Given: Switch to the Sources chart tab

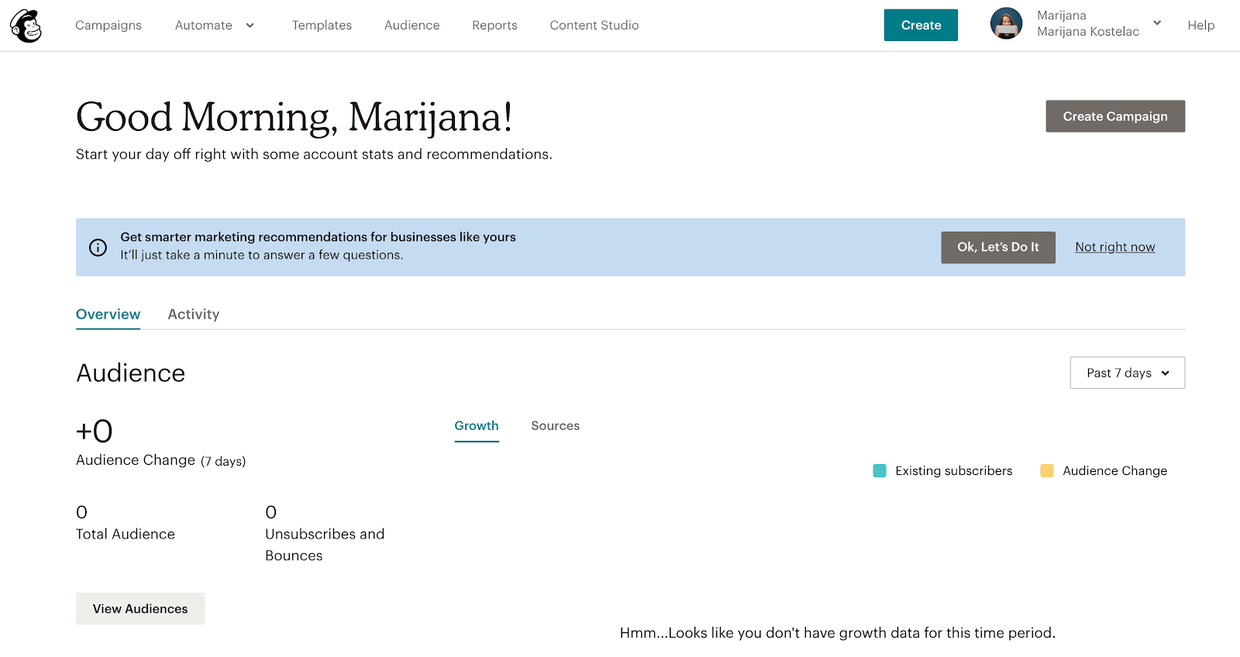Looking at the screenshot, I should click(x=555, y=426).
